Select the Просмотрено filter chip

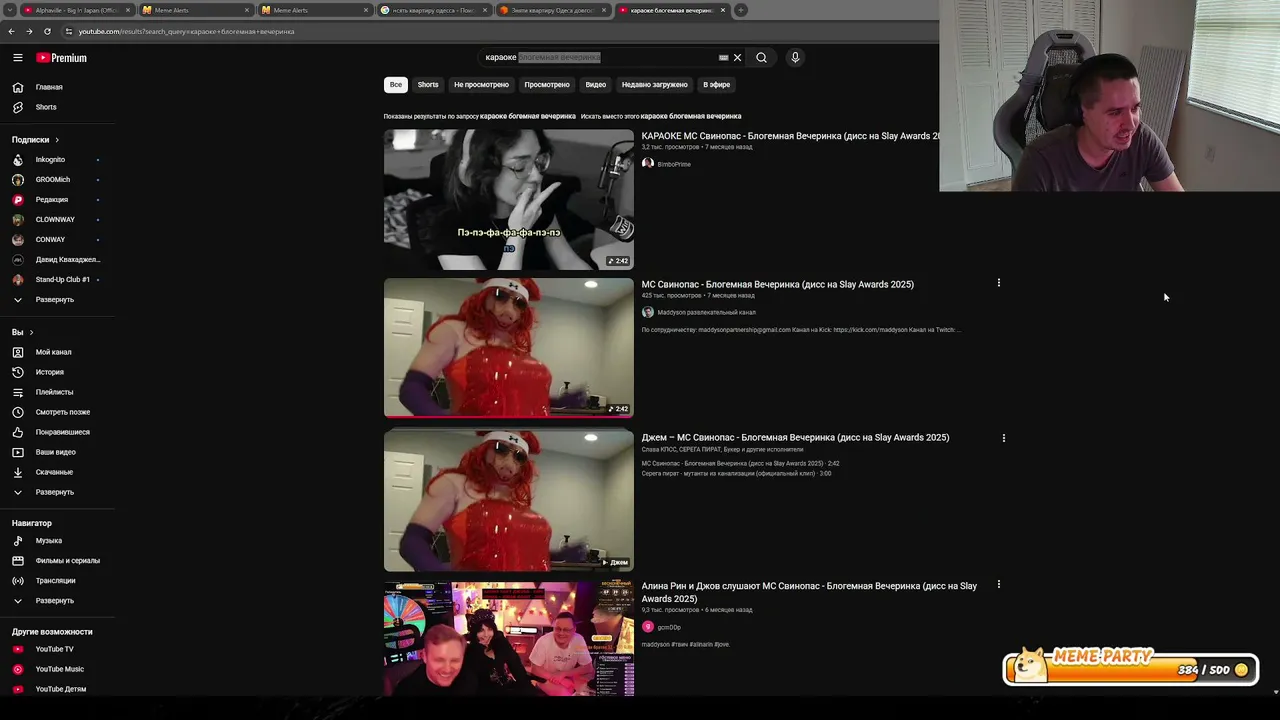pyautogui.click(x=547, y=85)
